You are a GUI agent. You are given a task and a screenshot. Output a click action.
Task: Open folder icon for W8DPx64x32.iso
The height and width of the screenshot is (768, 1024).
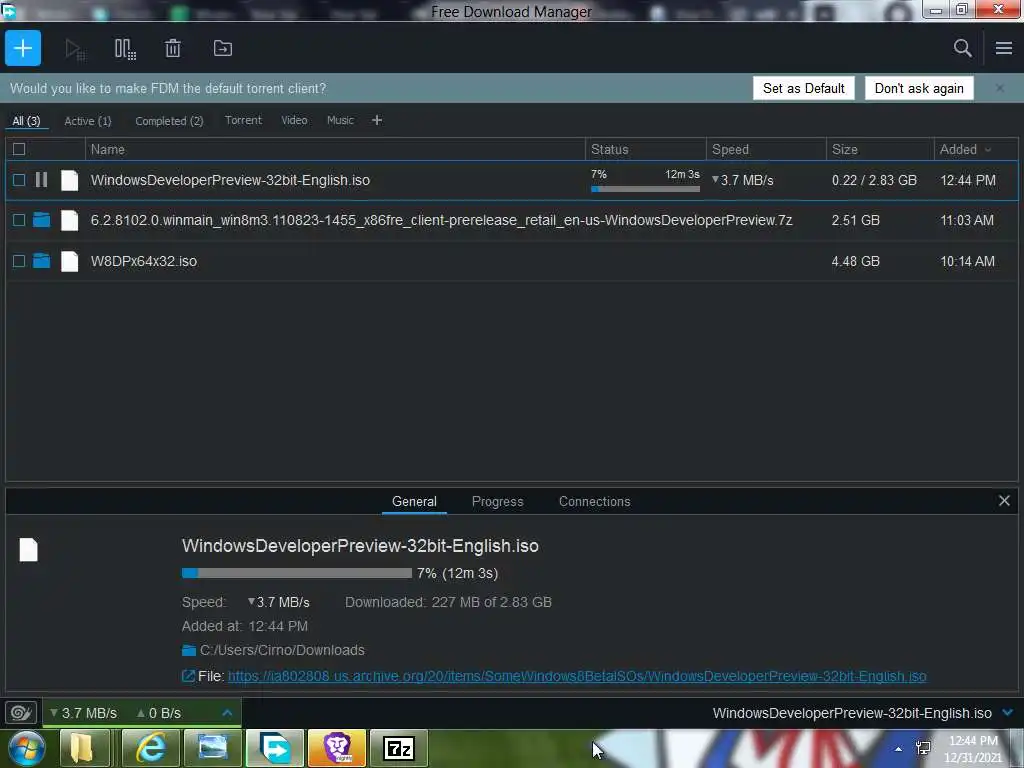pyautogui.click(x=41, y=261)
